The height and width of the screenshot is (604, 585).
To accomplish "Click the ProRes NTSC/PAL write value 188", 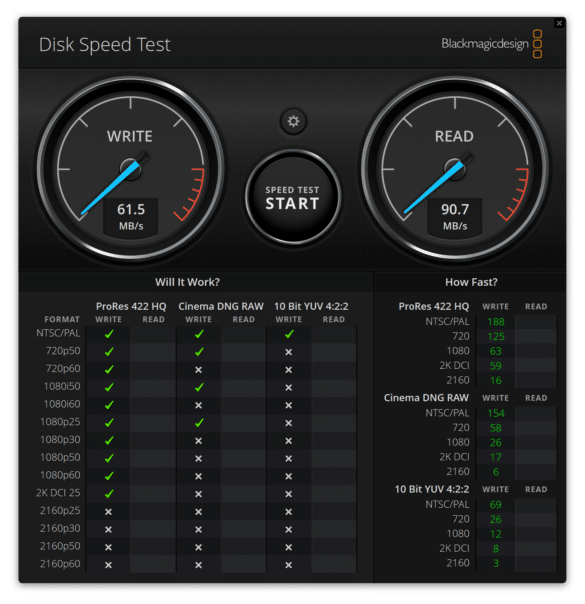I will click(496, 322).
